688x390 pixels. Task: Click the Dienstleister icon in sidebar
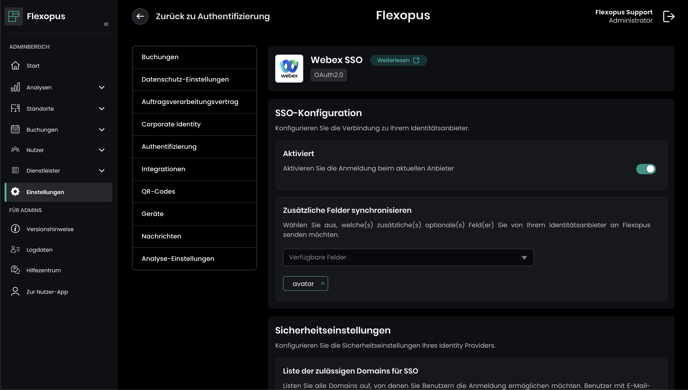[x=15, y=170]
